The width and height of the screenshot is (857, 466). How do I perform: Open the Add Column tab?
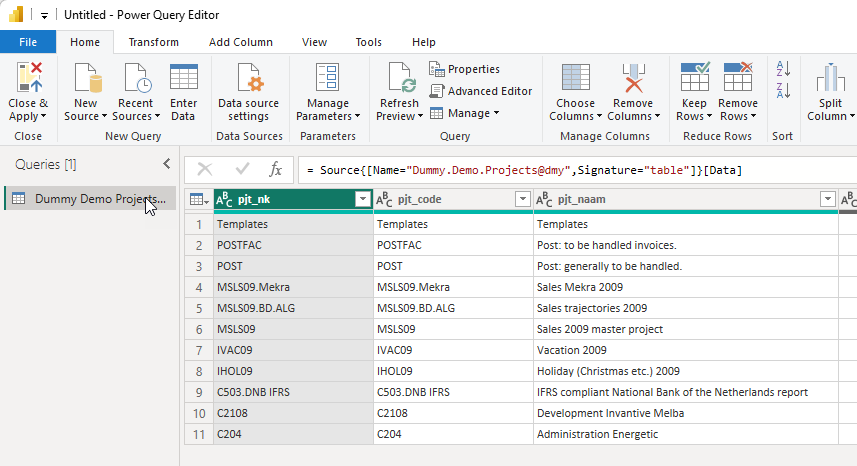click(x=240, y=42)
